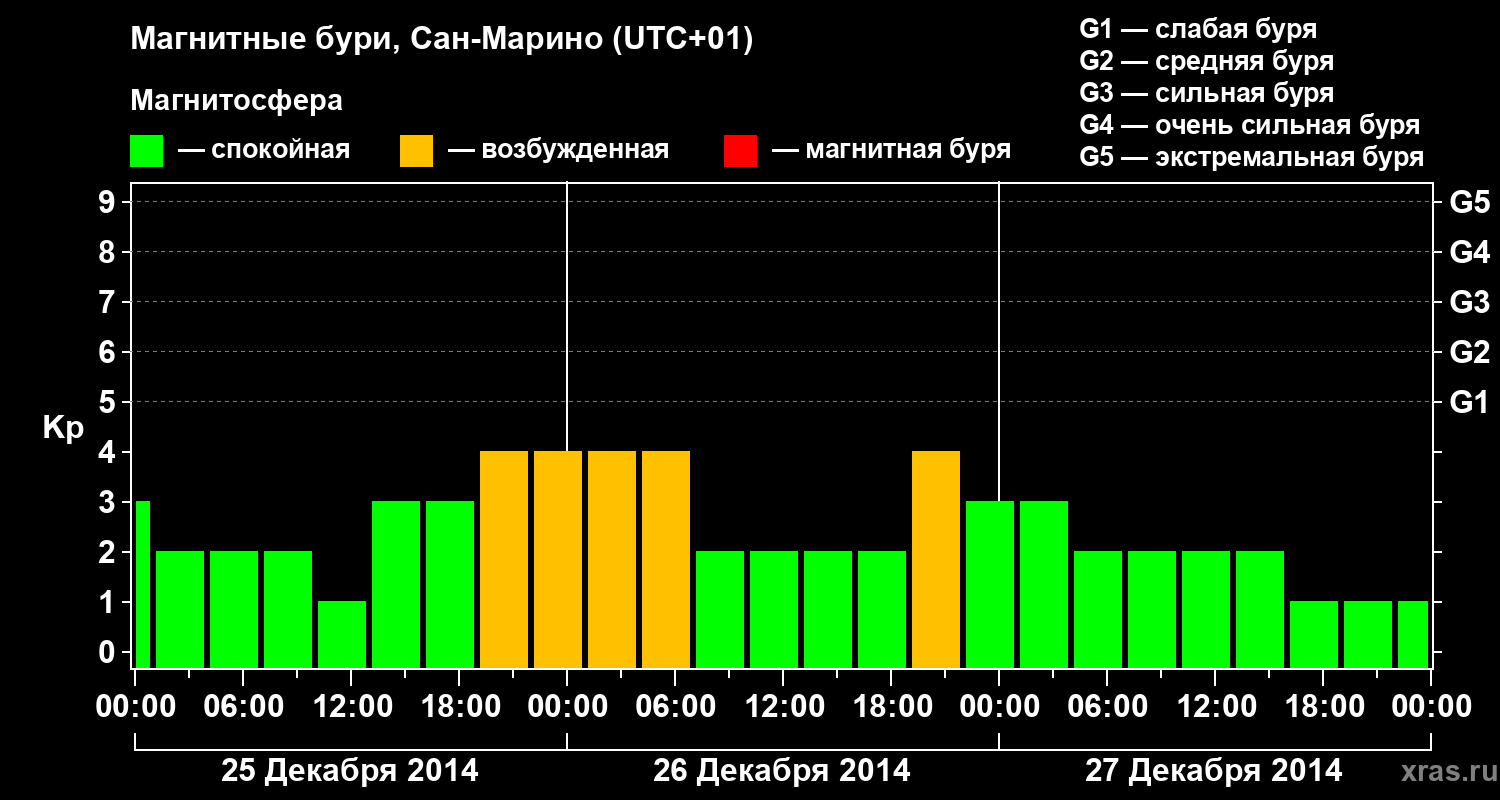1500x800 pixels.
Task: Click the 'G5' label on the storm scale axis
Action: 1470,202
